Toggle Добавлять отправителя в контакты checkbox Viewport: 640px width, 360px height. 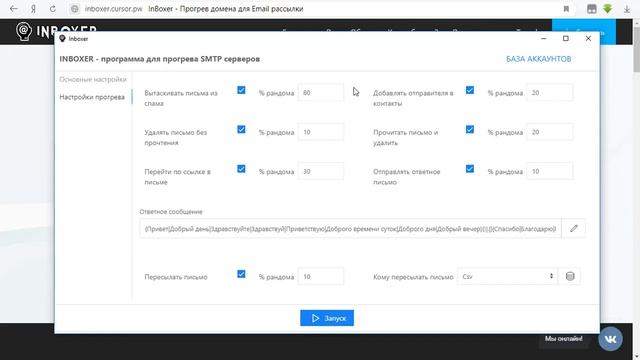coord(470,90)
